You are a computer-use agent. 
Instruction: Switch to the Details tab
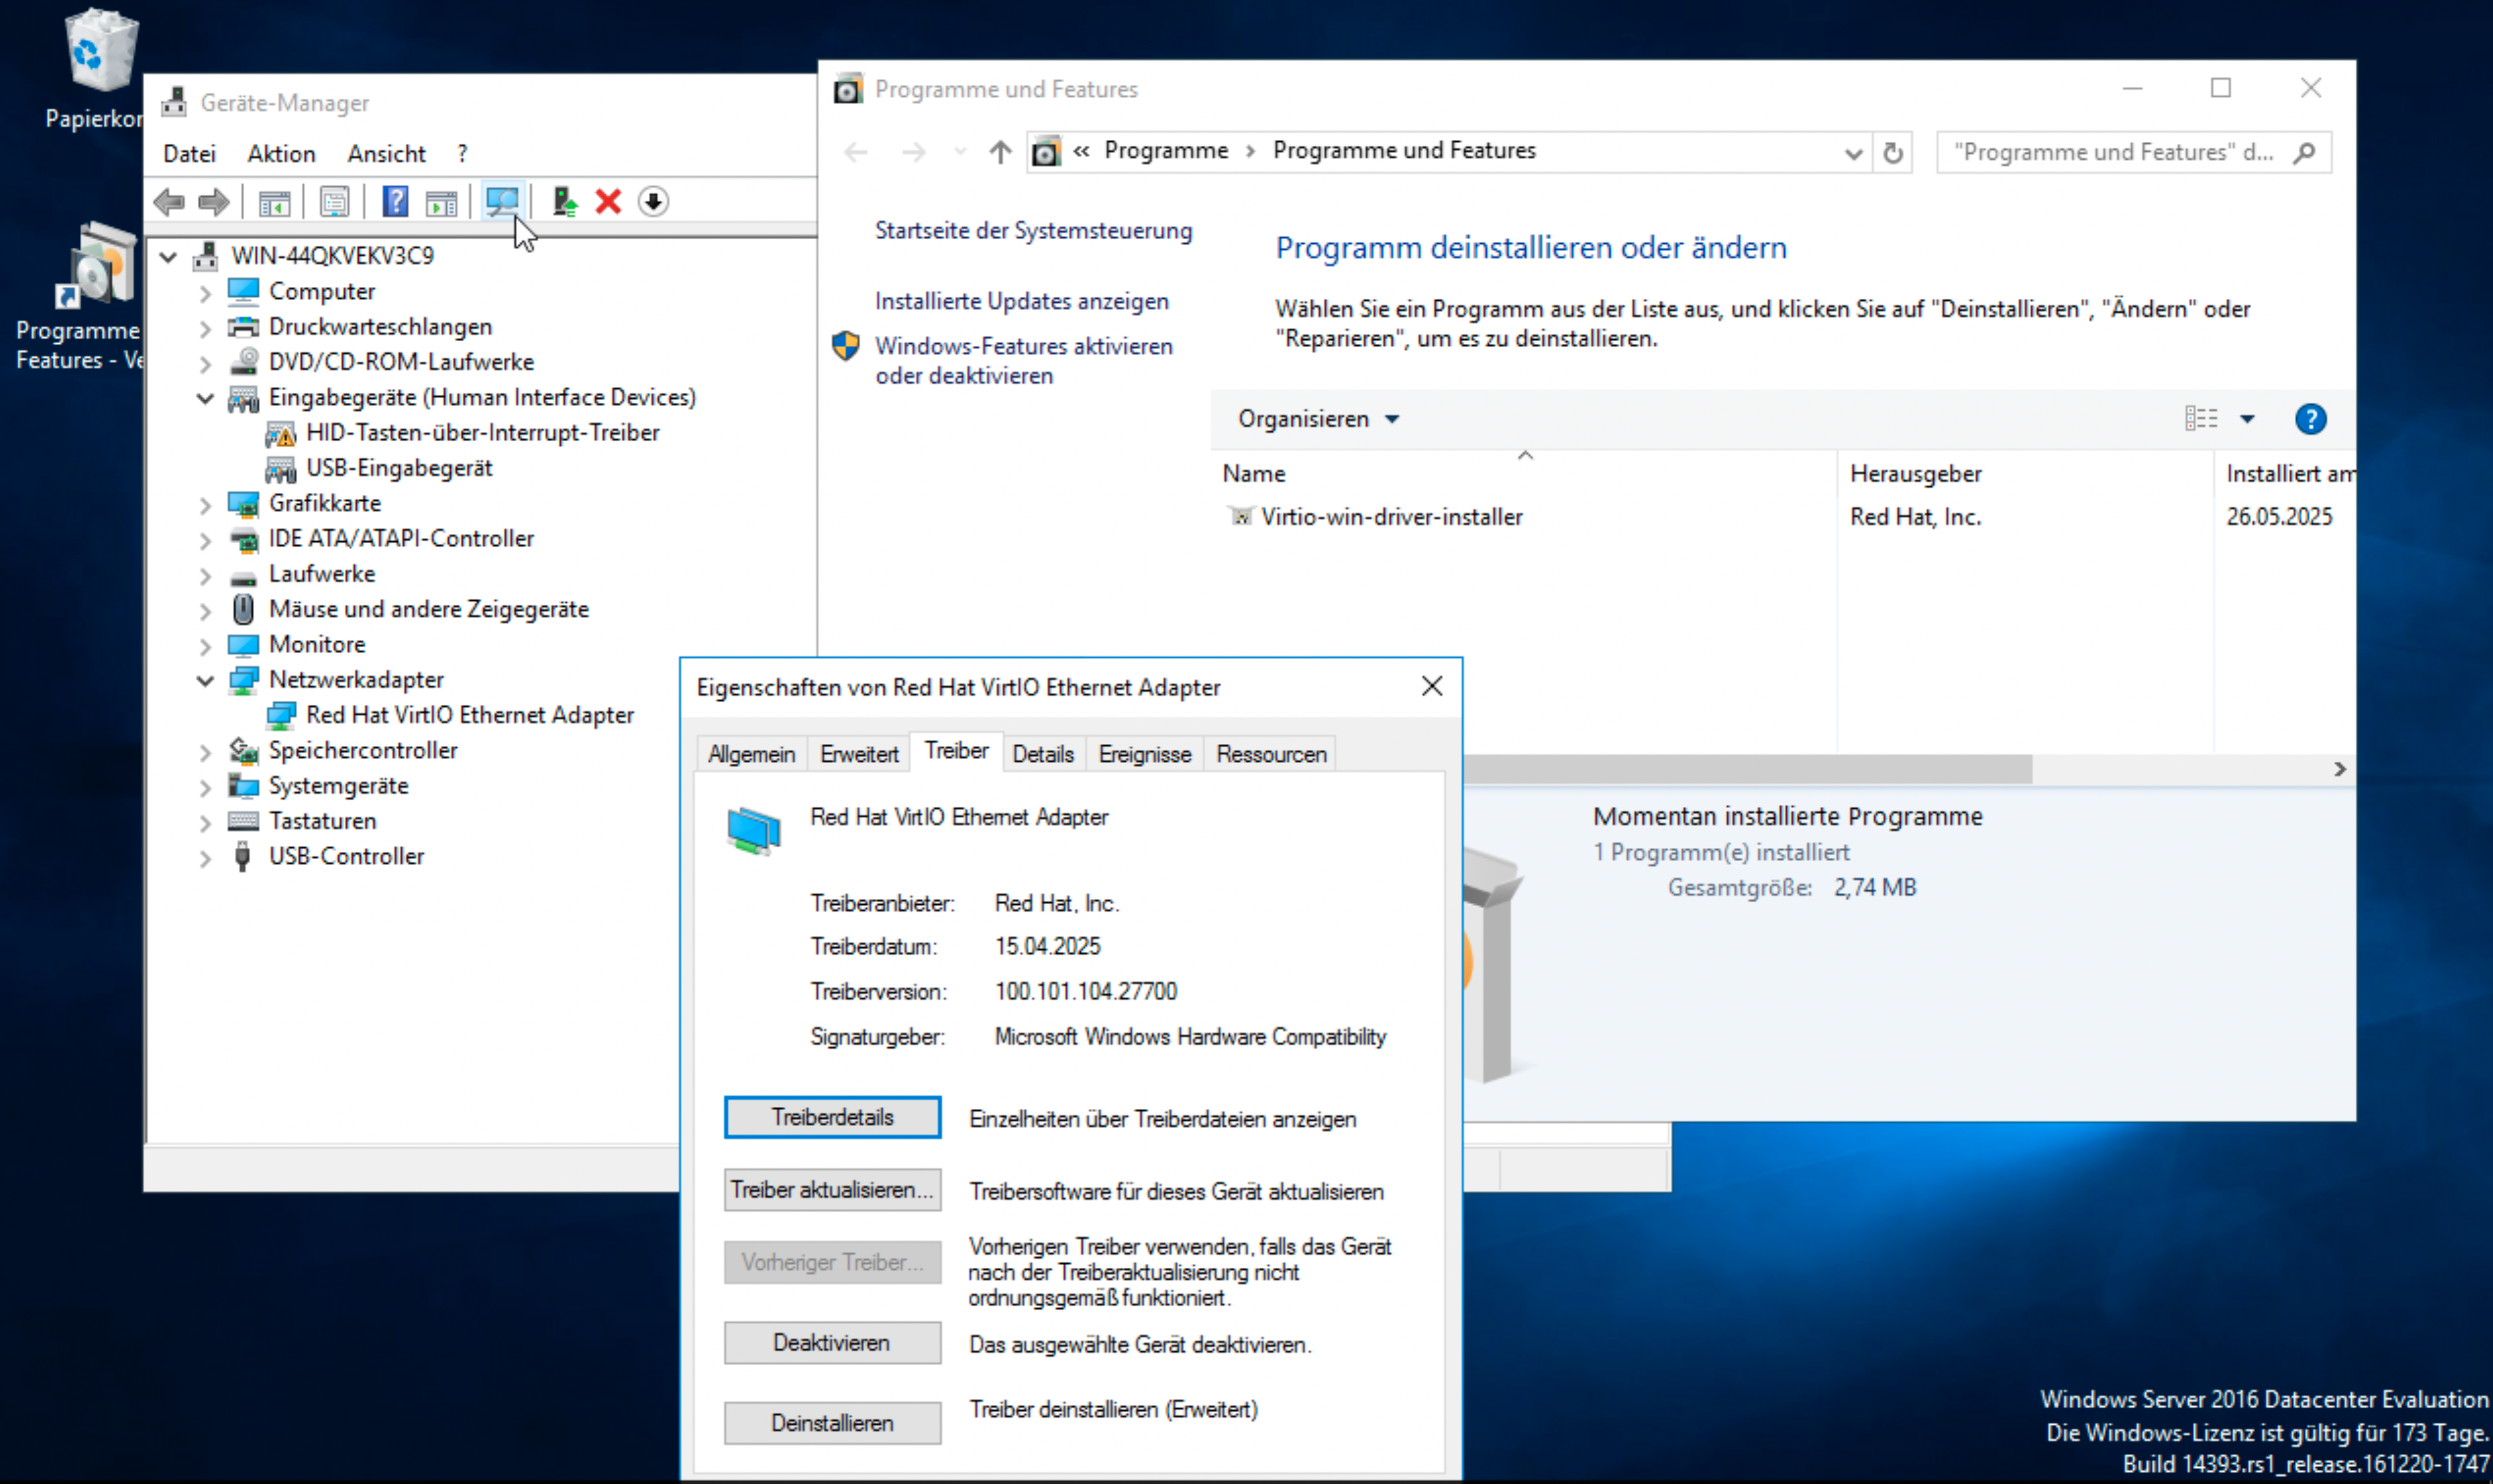click(1042, 754)
